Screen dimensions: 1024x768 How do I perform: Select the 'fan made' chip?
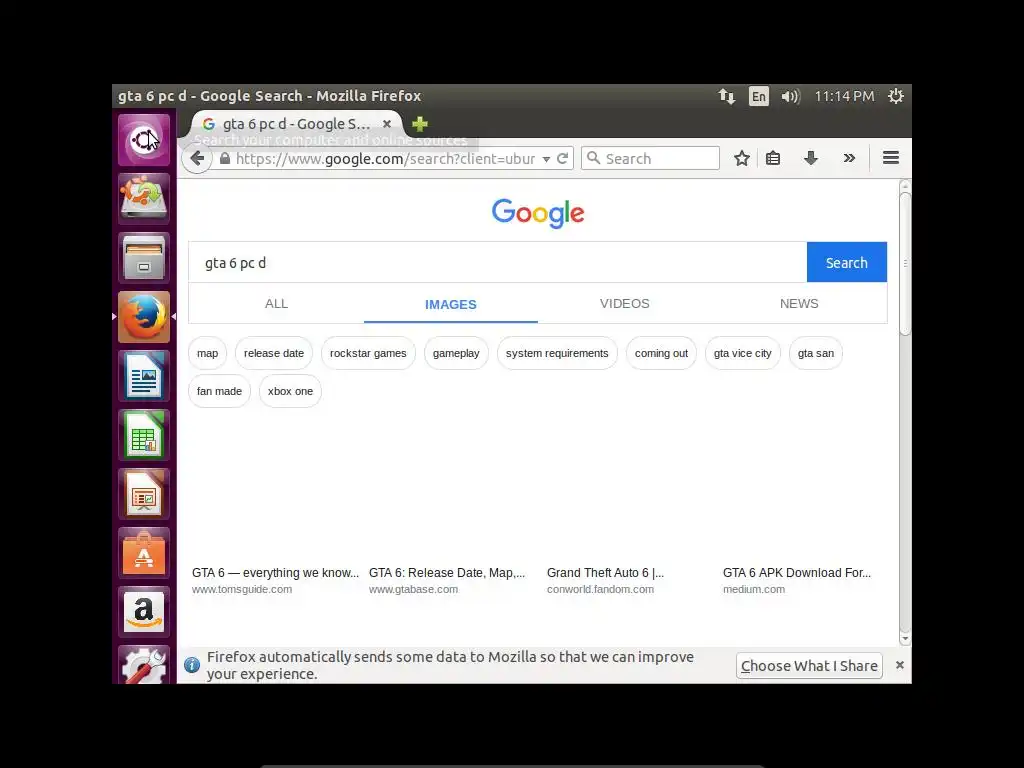pyautogui.click(x=219, y=391)
